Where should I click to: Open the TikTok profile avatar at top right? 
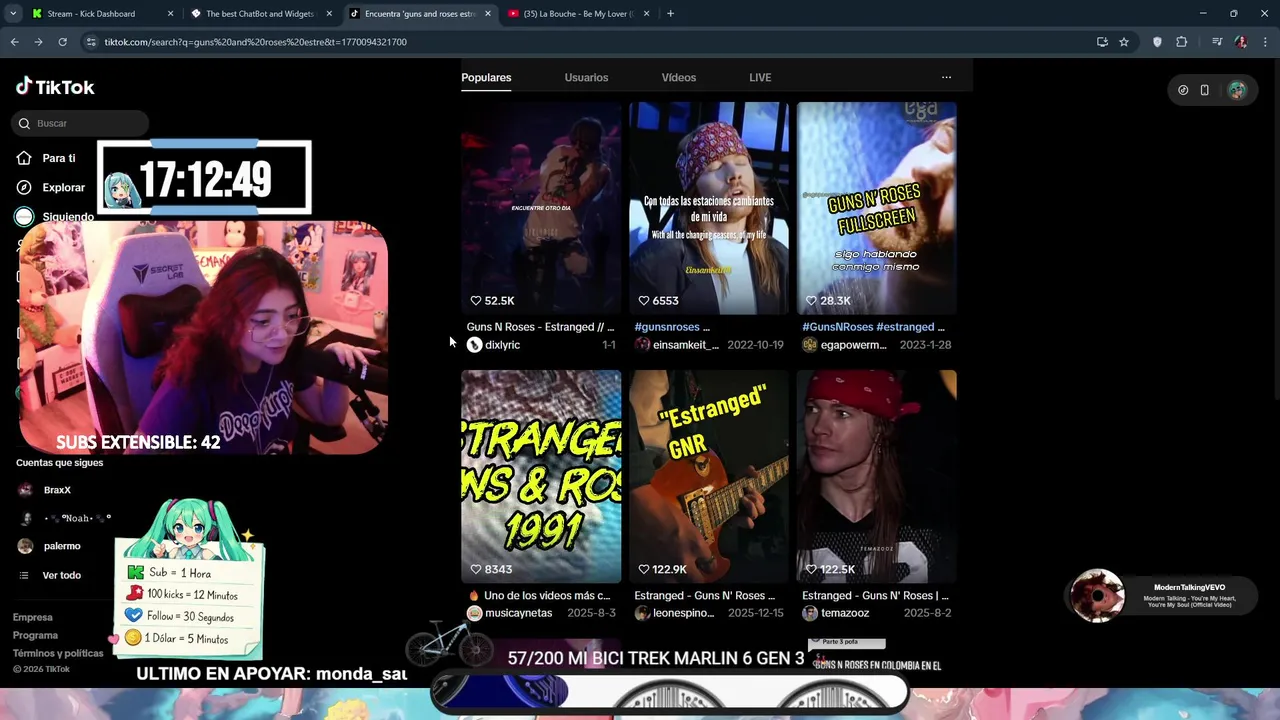click(x=1237, y=90)
